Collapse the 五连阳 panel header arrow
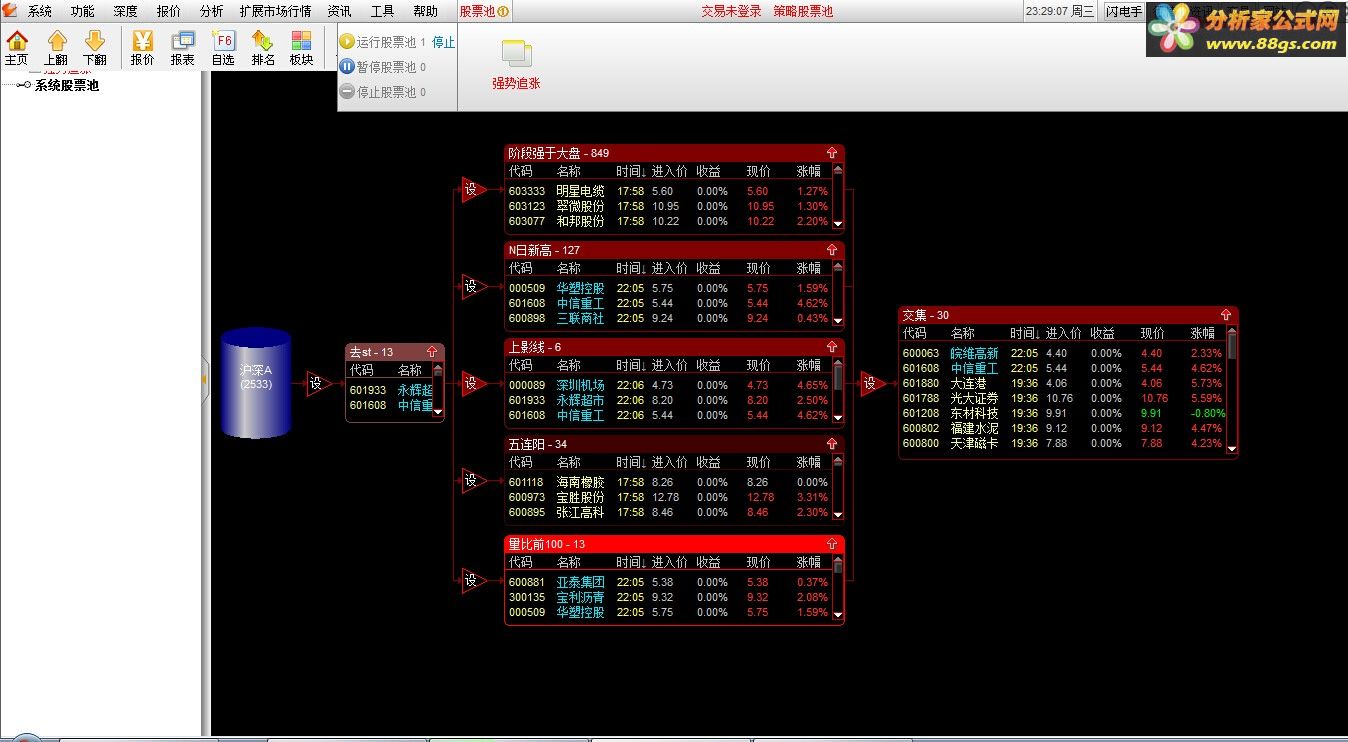Image resolution: width=1348 pixels, height=742 pixels. (832, 444)
